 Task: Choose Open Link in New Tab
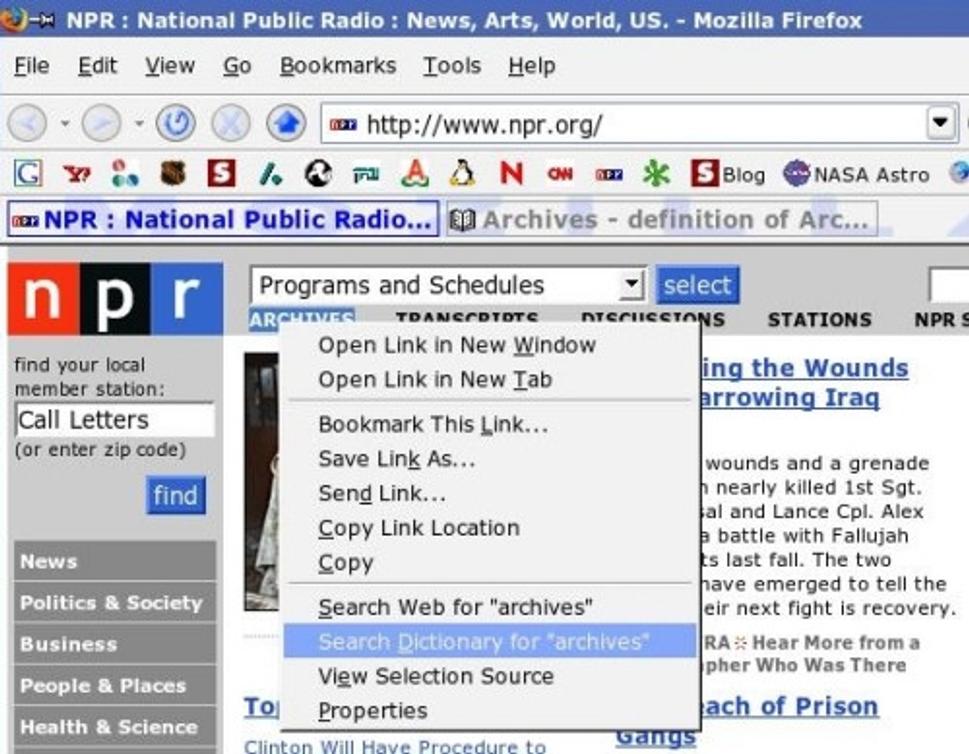[491, 379]
